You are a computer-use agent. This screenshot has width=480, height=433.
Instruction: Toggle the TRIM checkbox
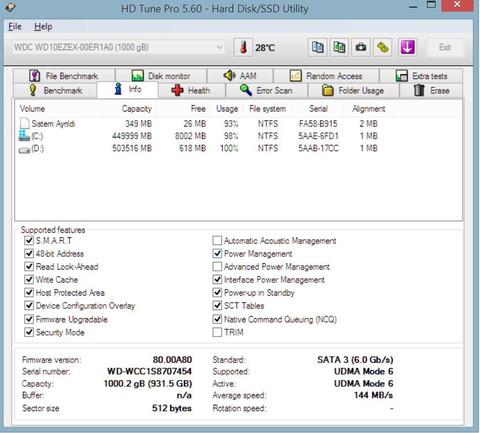pyautogui.click(x=217, y=332)
